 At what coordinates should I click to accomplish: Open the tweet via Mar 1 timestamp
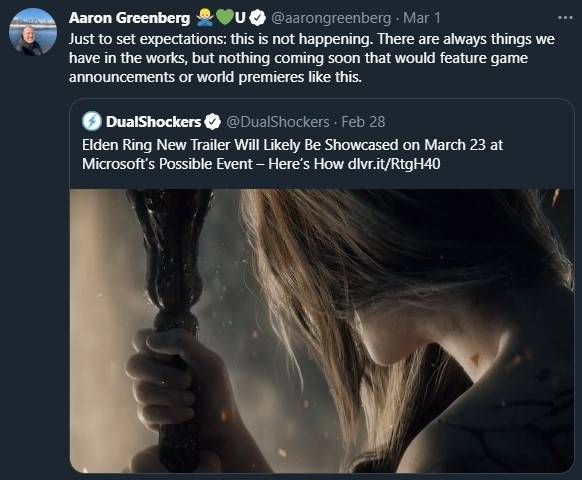pyautogui.click(x=422, y=18)
